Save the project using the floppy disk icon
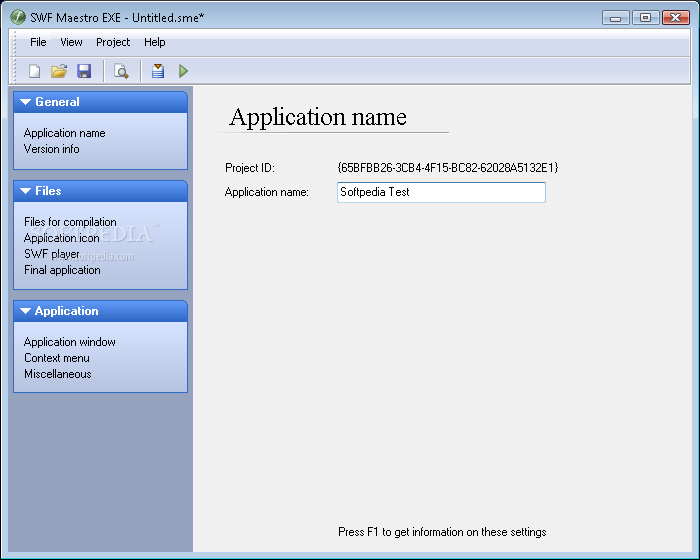 pos(84,71)
